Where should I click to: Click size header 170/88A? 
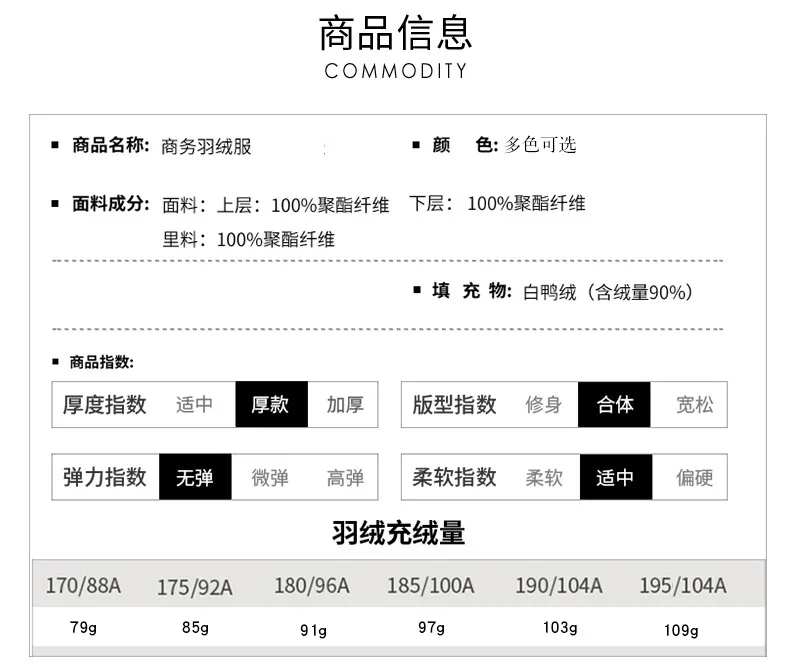pos(83,586)
